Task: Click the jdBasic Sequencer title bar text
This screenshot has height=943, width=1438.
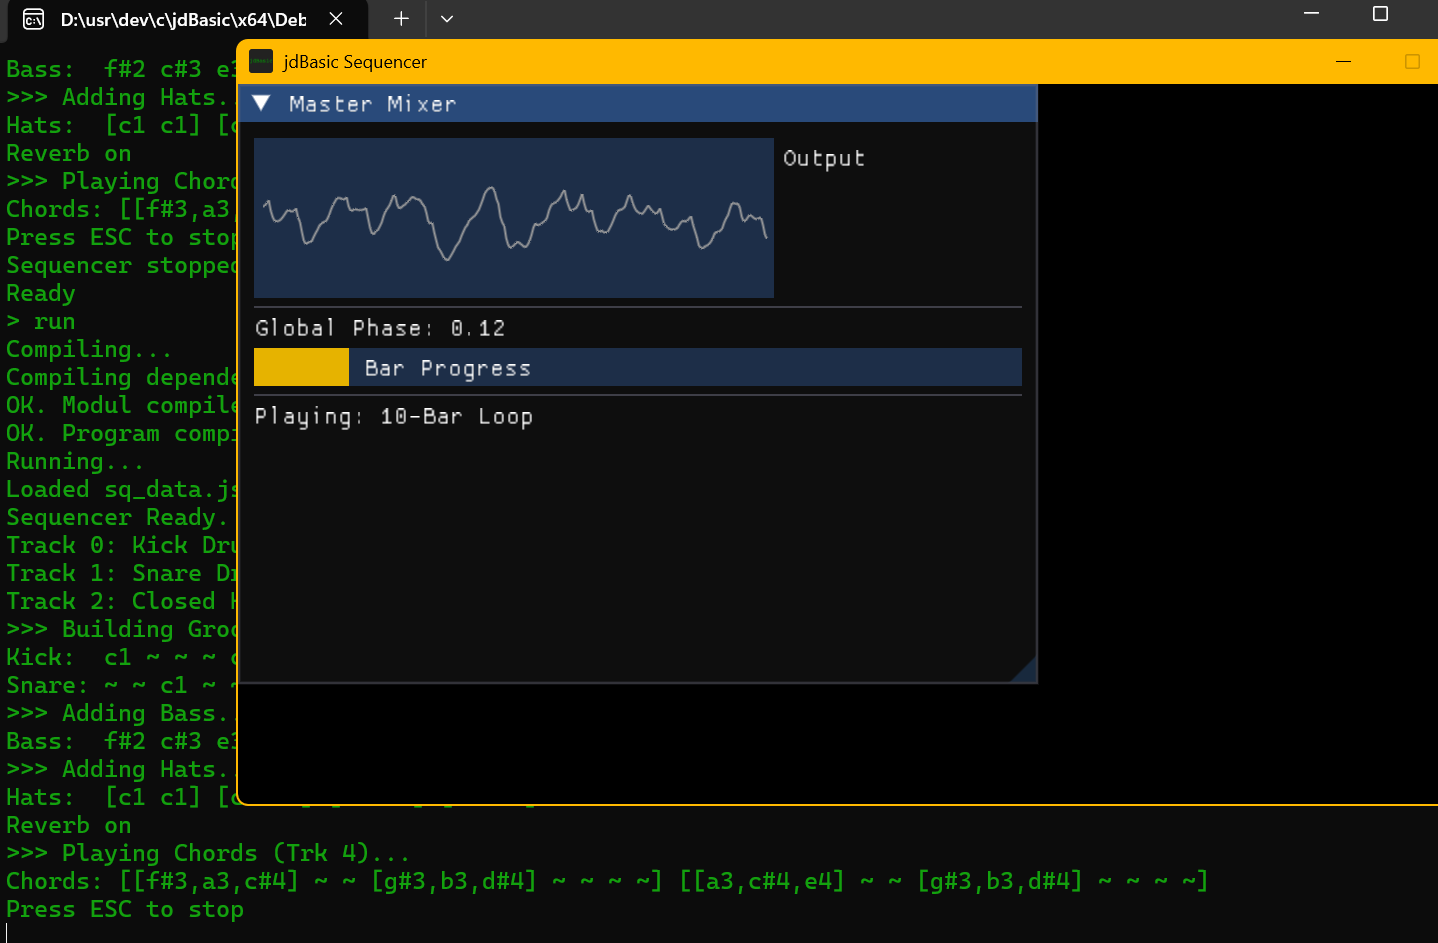Action: point(355,62)
